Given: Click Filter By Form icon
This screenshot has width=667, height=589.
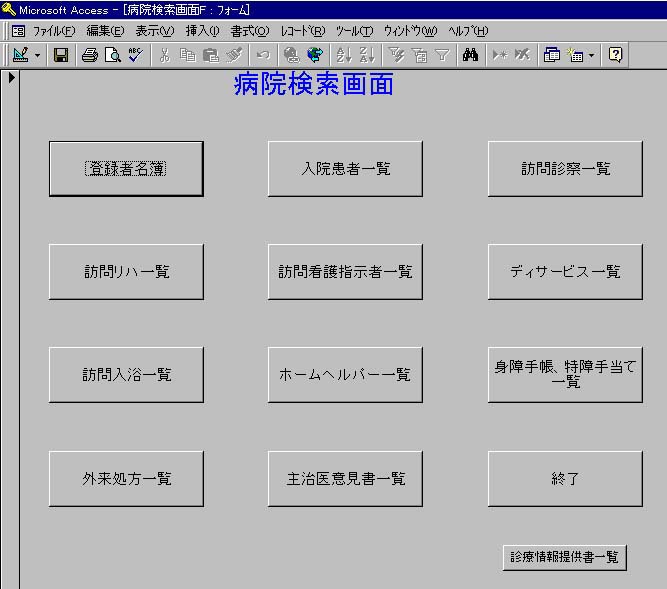Looking at the screenshot, I should point(419,55).
